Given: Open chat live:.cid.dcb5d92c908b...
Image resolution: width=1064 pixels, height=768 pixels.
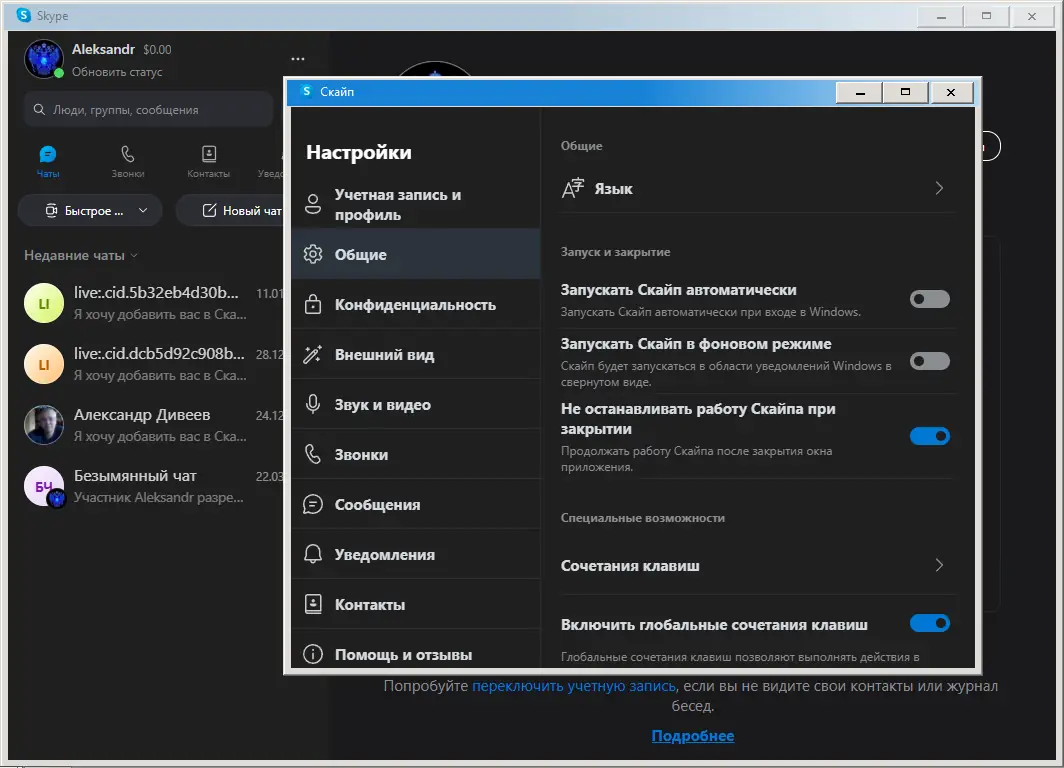Looking at the screenshot, I should [153, 364].
